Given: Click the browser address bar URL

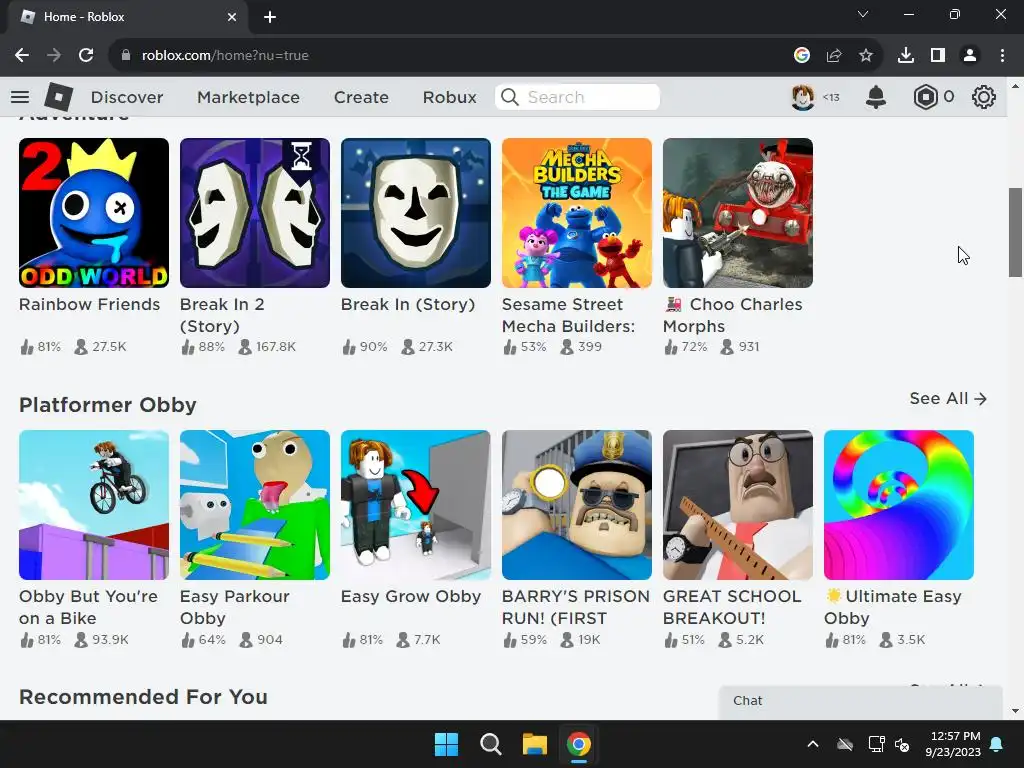Looking at the screenshot, I should pos(225,56).
